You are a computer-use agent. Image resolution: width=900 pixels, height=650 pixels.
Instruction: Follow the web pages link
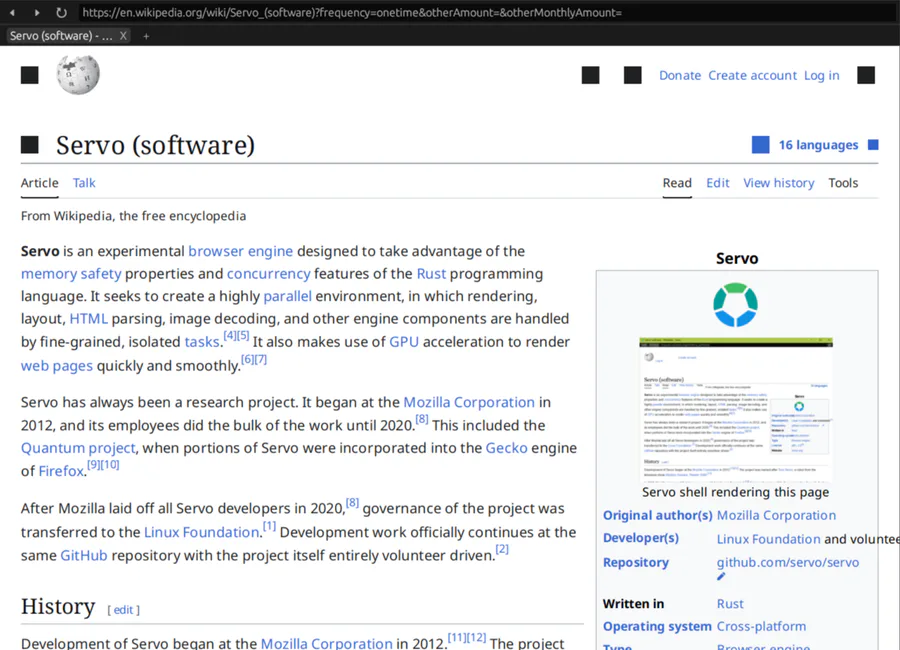coord(57,366)
